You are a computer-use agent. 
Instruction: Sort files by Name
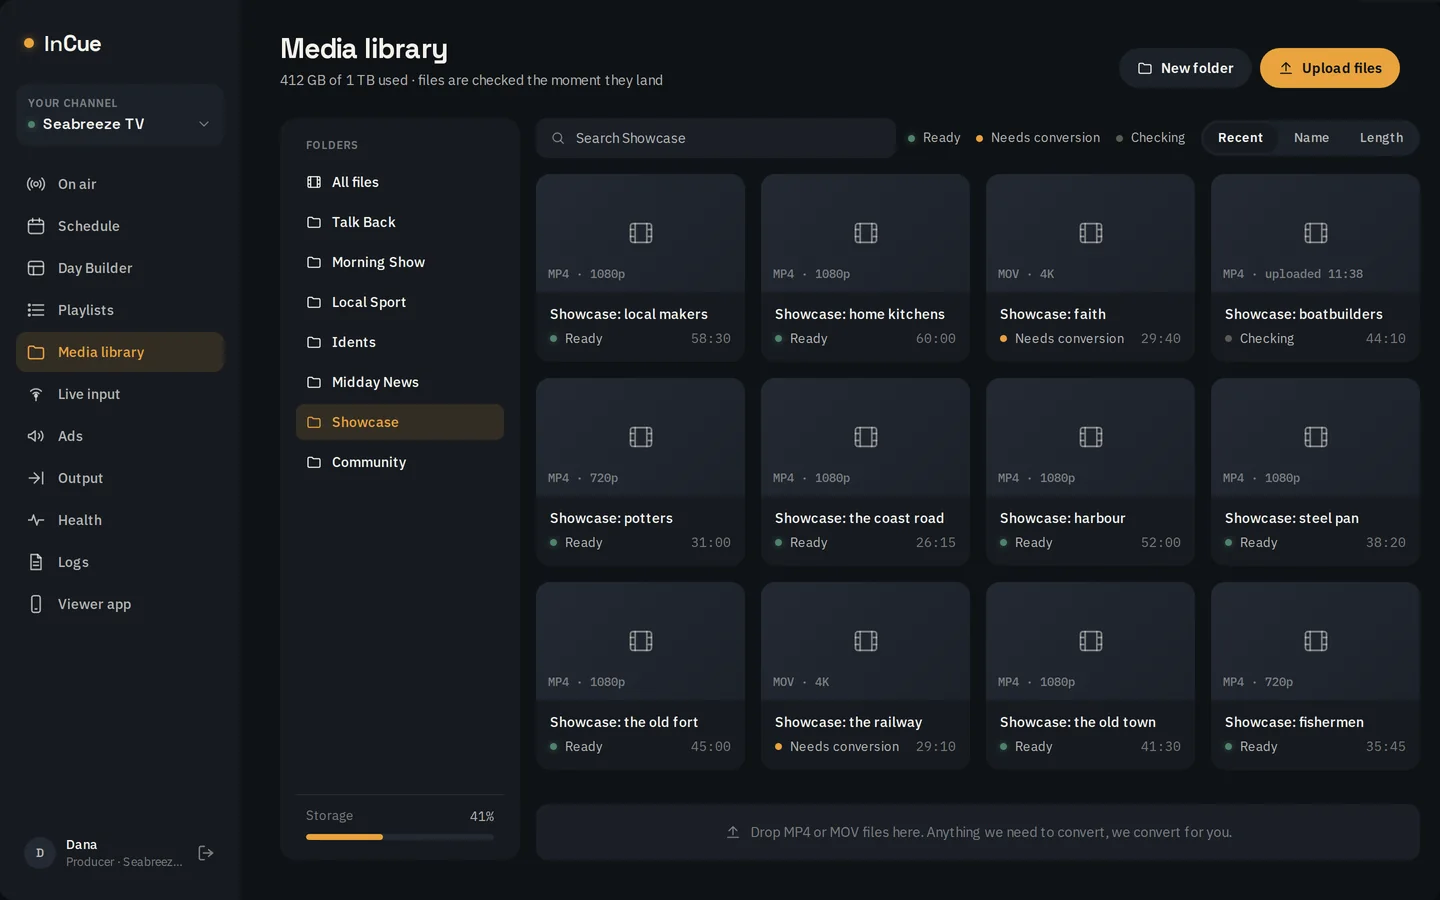tap(1311, 138)
